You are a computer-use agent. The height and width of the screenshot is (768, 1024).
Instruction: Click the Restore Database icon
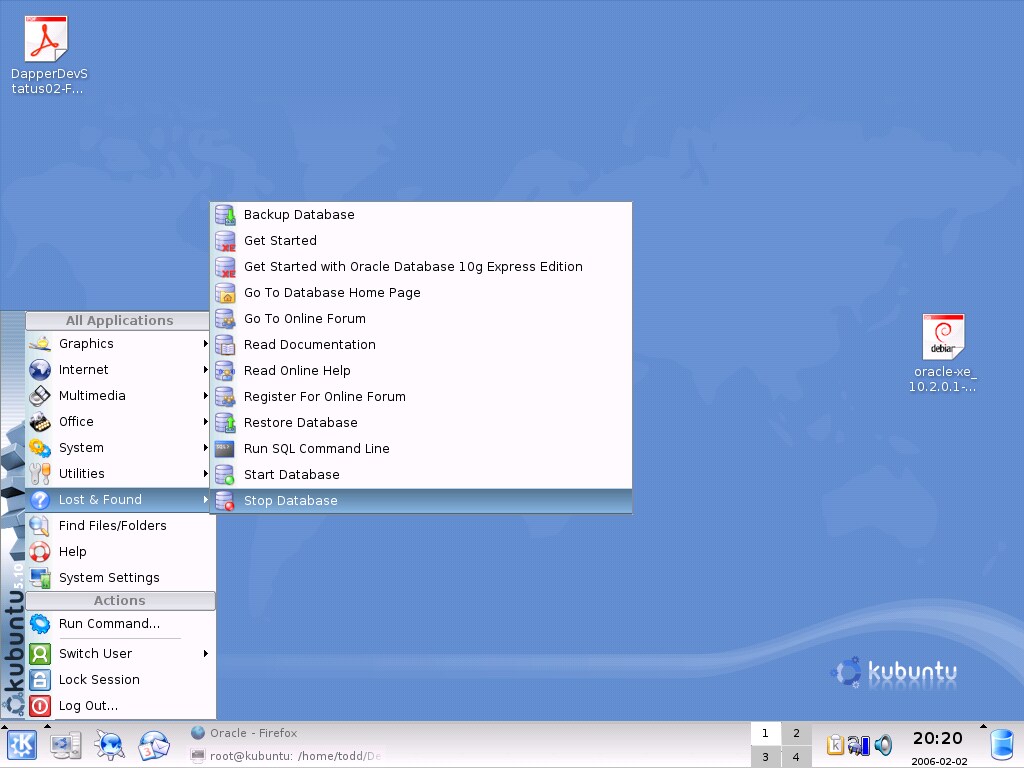point(225,423)
